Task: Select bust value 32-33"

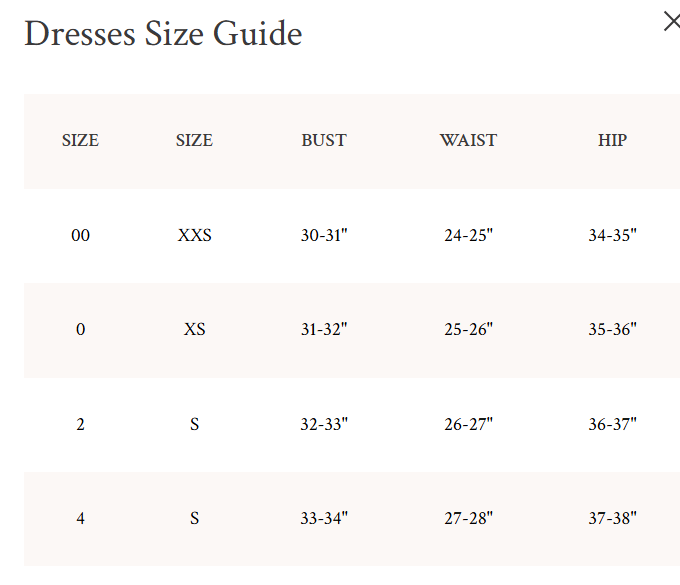Action: click(x=324, y=424)
